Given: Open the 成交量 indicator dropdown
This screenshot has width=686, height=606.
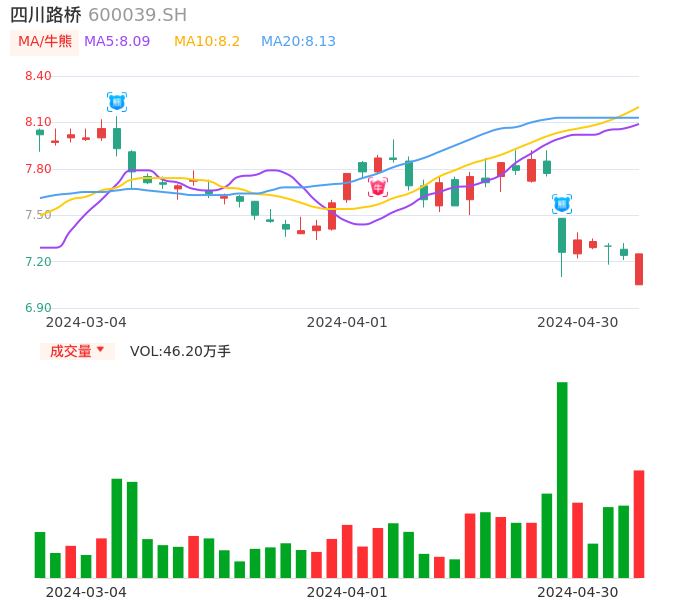Looking at the screenshot, I should pos(77,351).
